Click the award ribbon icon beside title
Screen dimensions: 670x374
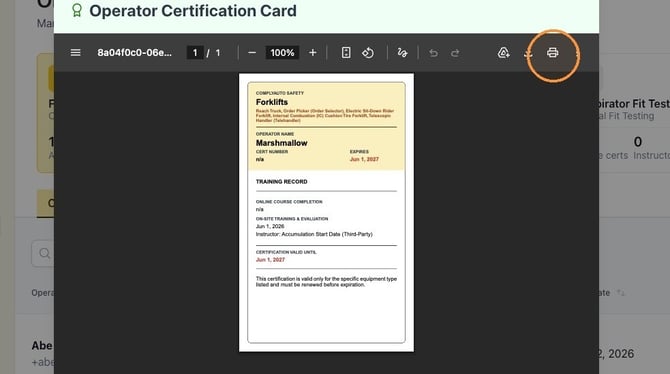coord(77,10)
